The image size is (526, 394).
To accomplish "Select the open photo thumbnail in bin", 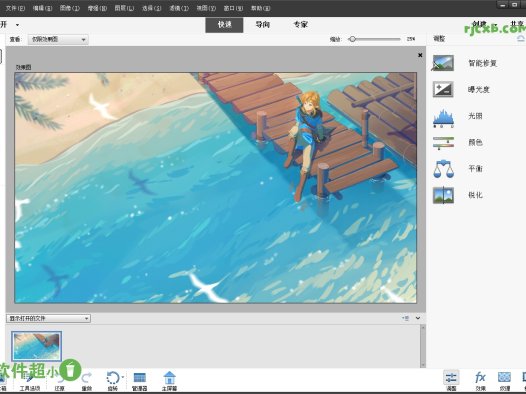I will 36,346.
